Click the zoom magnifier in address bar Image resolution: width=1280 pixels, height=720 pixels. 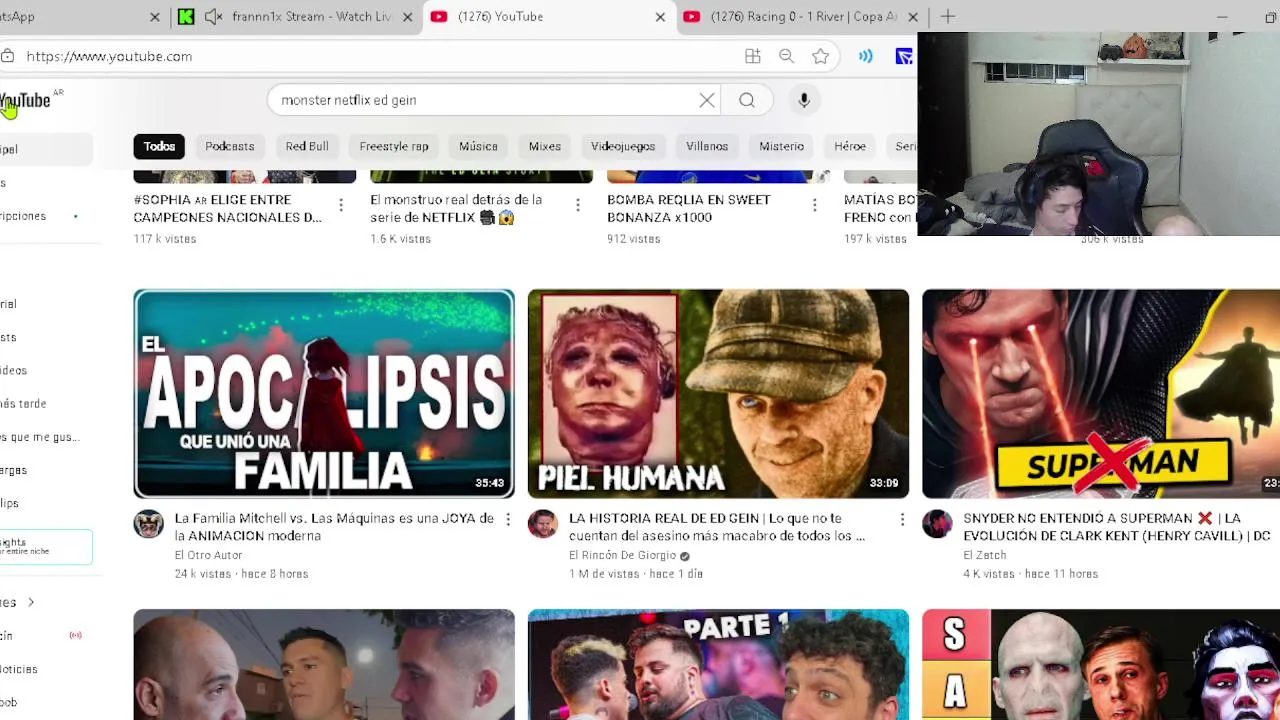click(x=787, y=56)
